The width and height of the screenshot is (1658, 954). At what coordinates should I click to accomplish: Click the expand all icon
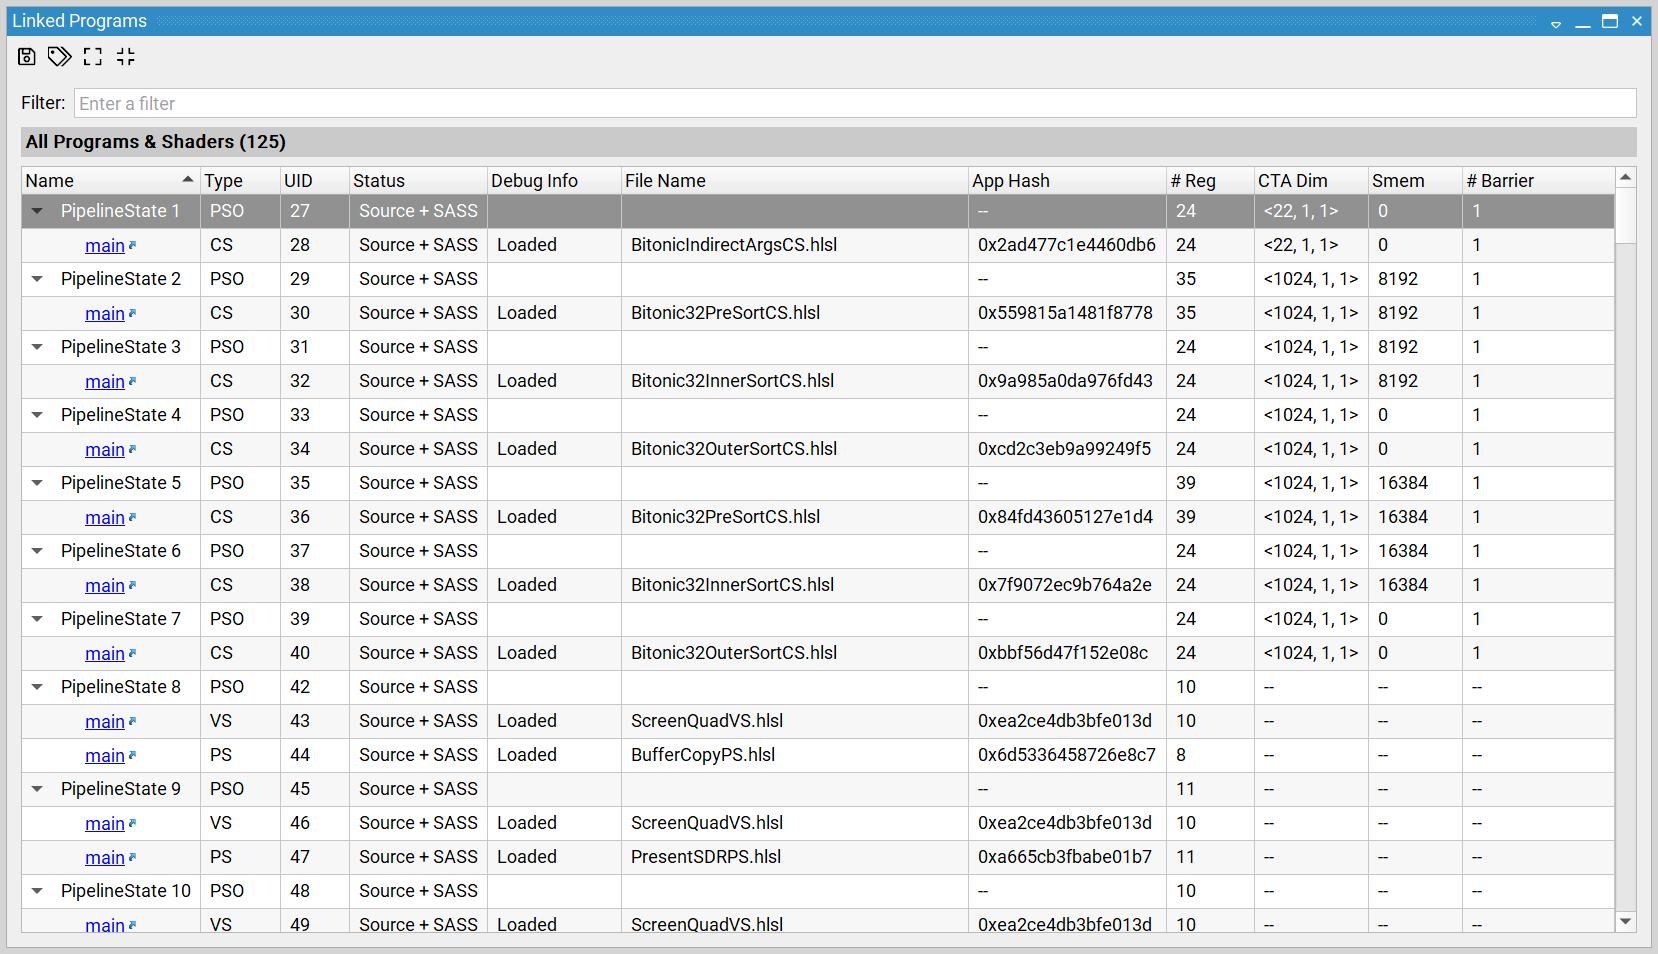pos(93,57)
